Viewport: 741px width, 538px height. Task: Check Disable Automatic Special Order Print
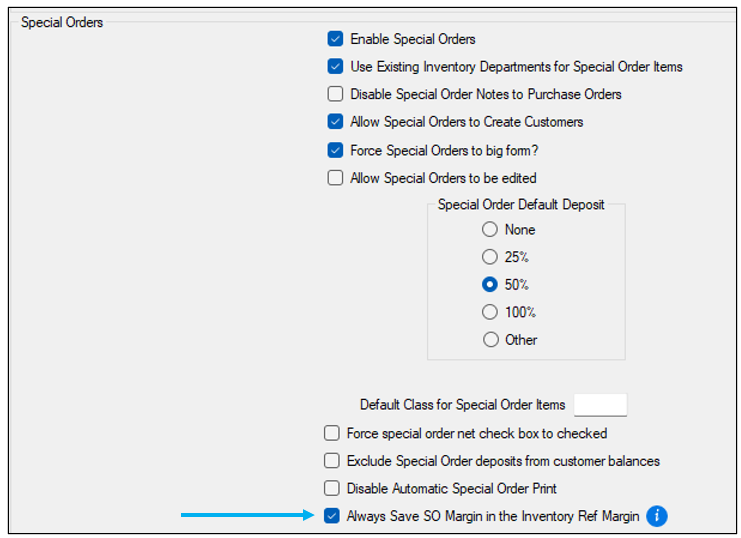pyautogui.click(x=332, y=489)
